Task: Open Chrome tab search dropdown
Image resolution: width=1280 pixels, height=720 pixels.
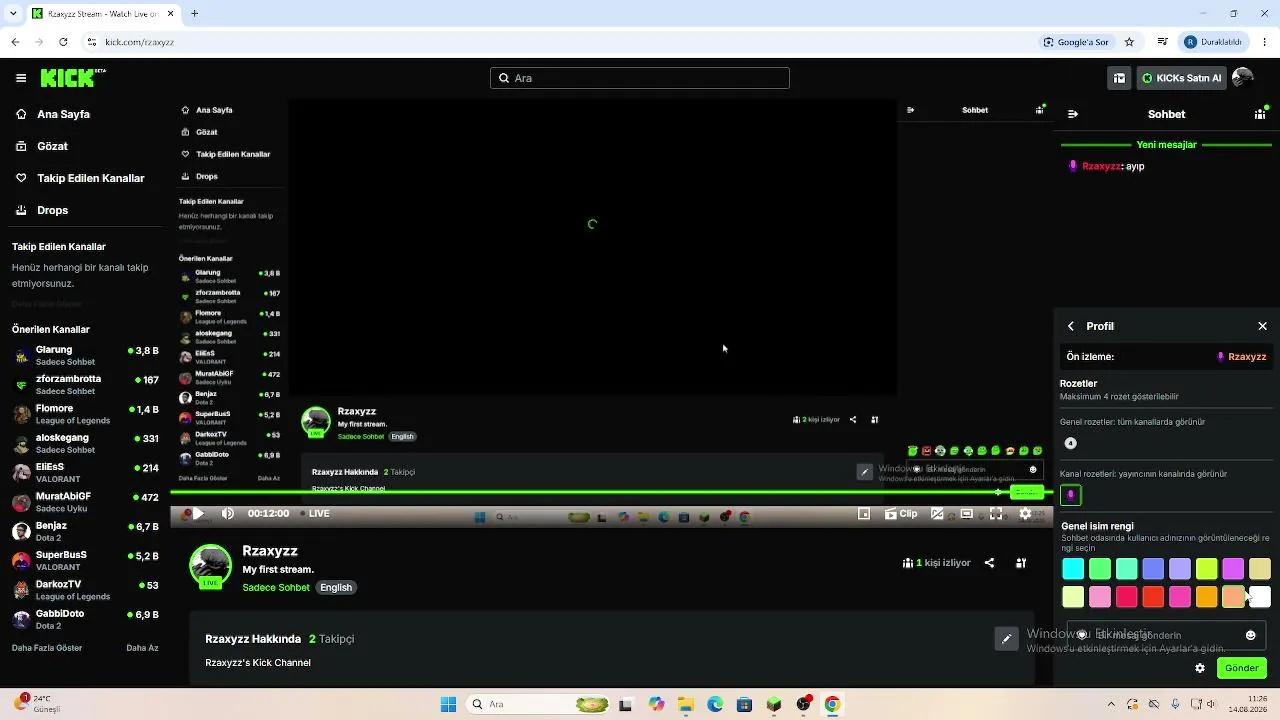Action: (12, 14)
